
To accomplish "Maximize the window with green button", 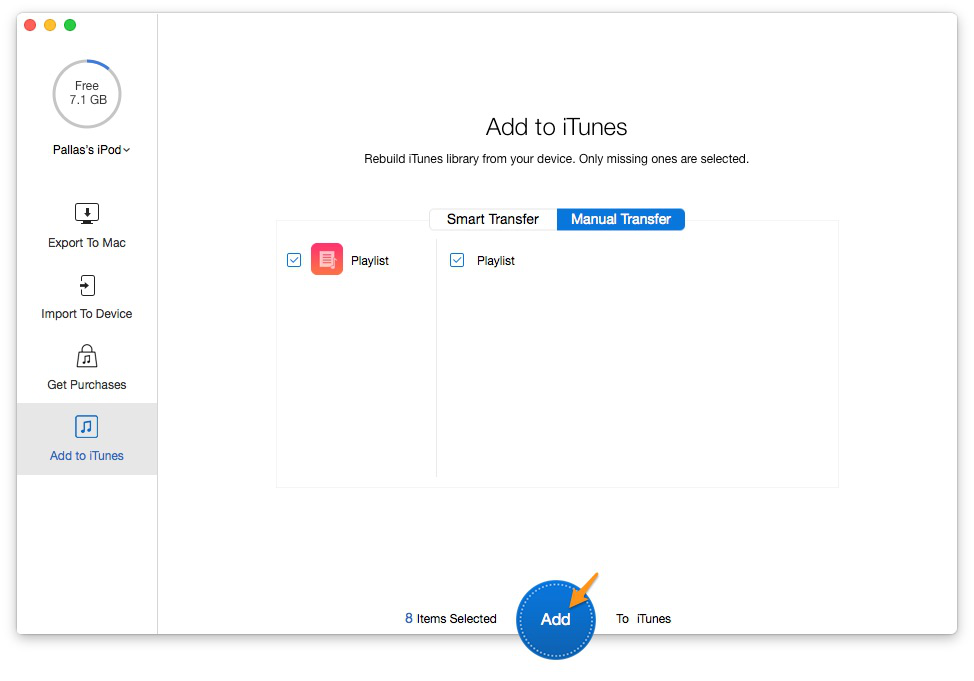I will pos(70,25).
